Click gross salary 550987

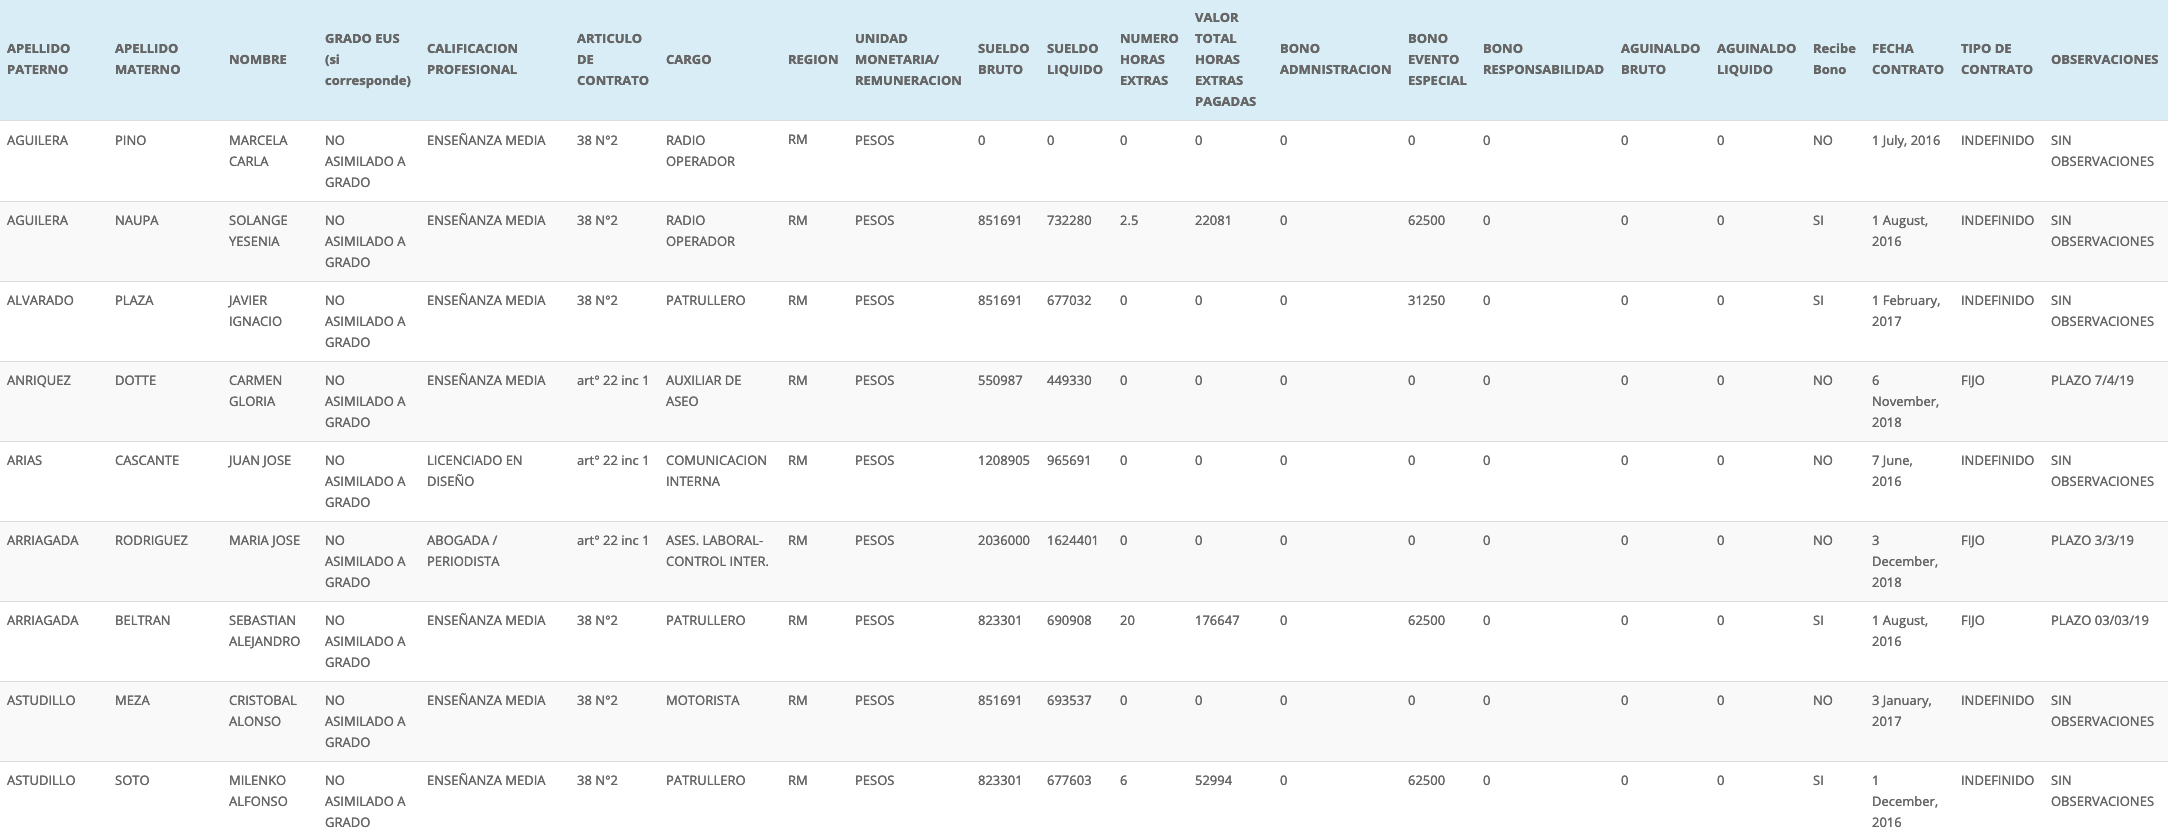[x=1000, y=380]
